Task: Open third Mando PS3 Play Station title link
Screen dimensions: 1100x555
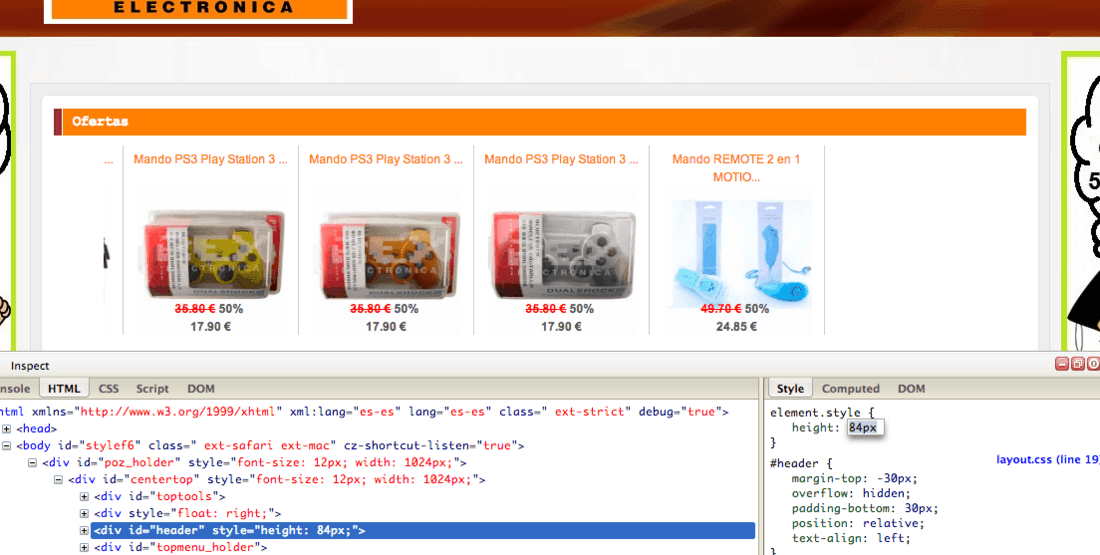Action: point(561,159)
